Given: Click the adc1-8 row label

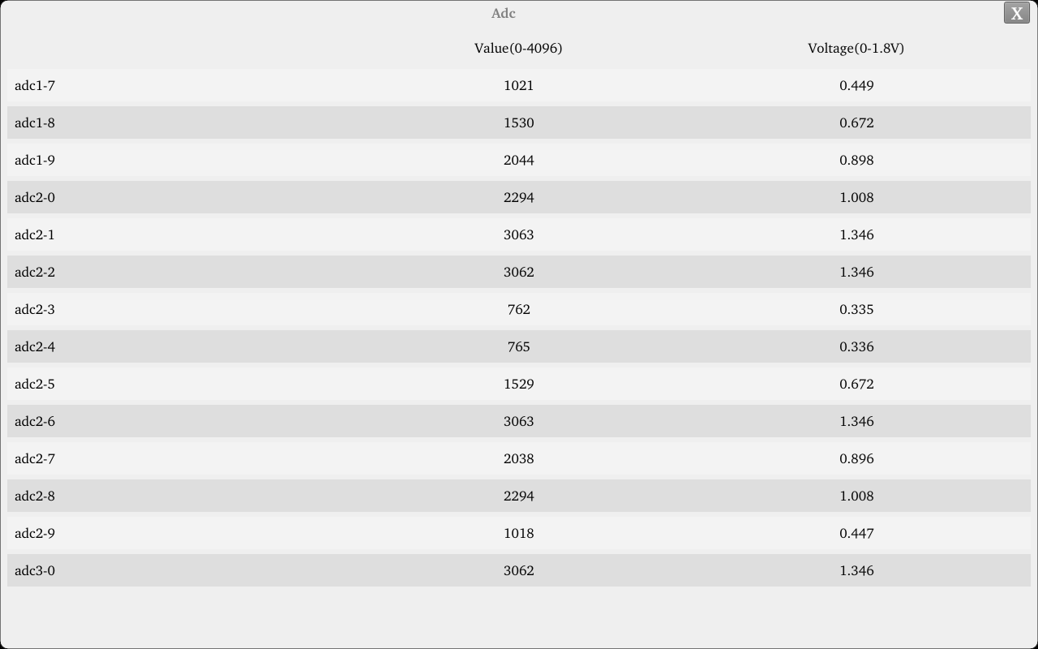Looking at the screenshot, I should pyautogui.click(x=35, y=123).
